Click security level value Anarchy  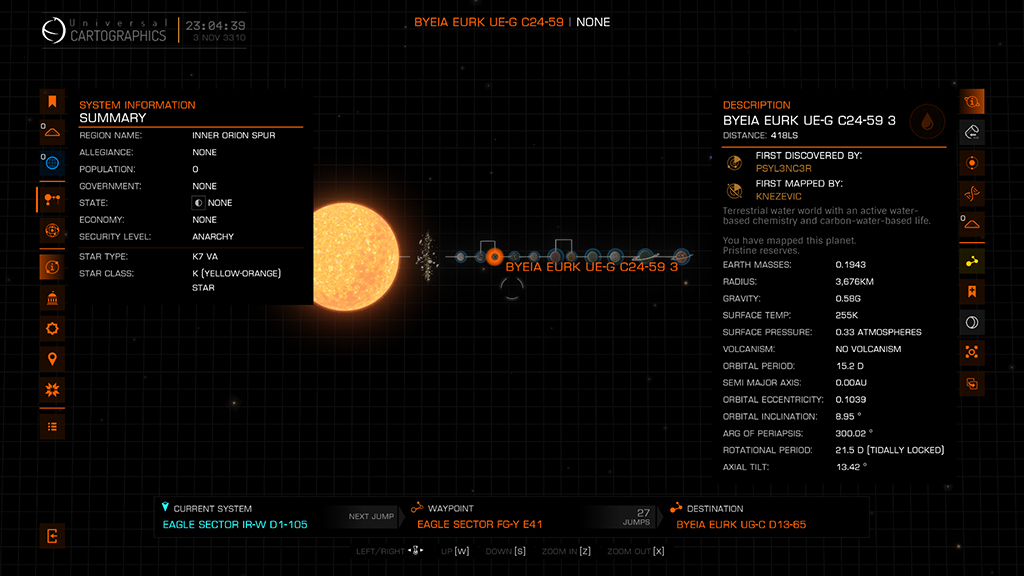(213, 236)
